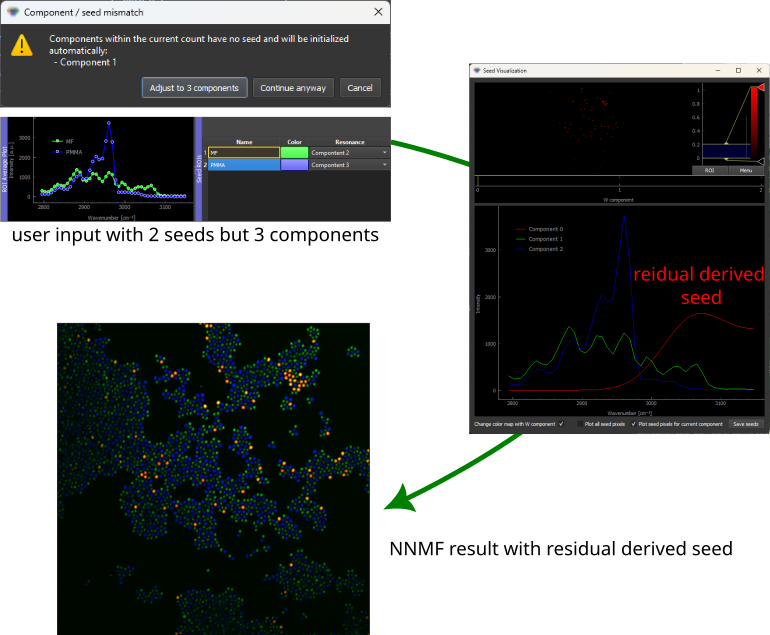Viewport: 770px width, 635px height.
Task: Enable the "Plot all seed pixels" checkbox
Action: click(x=580, y=424)
